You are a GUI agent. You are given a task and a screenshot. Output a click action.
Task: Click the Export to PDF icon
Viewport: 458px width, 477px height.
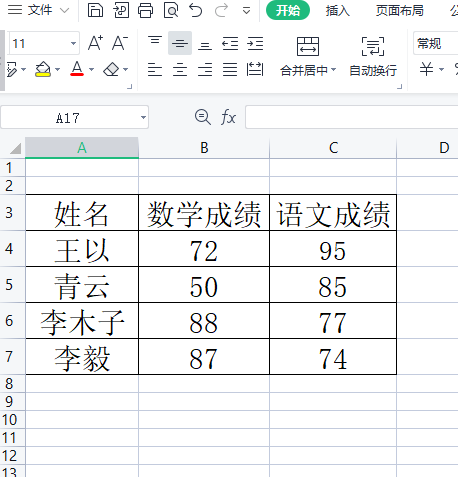(121, 10)
